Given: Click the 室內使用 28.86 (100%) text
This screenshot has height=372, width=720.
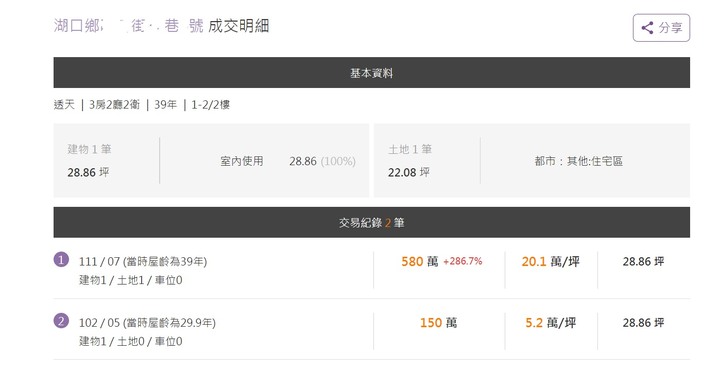Looking at the screenshot, I should point(288,161).
